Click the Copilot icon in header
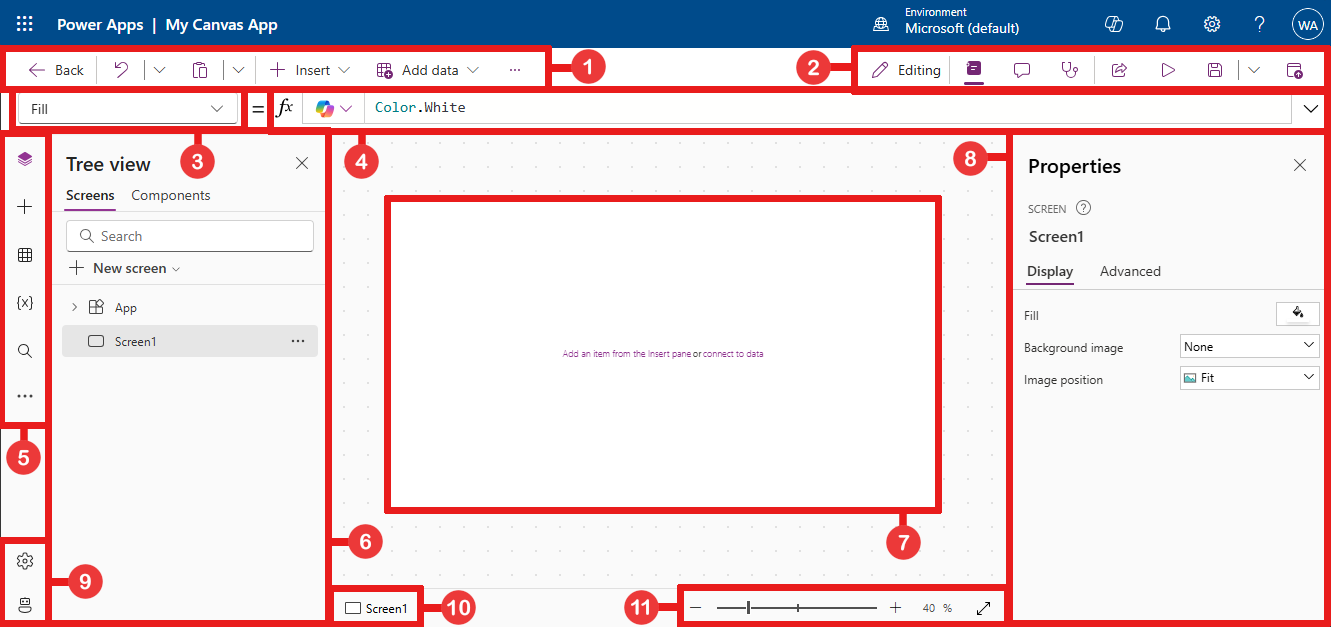The height and width of the screenshot is (627, 1331). (1115, 24)
